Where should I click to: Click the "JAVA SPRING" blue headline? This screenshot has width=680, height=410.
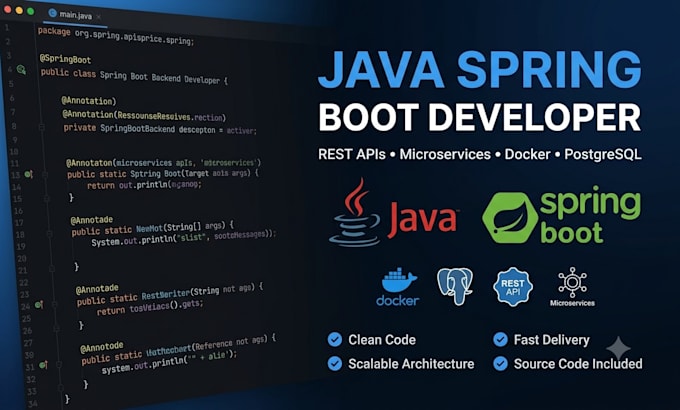pyautogui.click(x=480, y=70)
